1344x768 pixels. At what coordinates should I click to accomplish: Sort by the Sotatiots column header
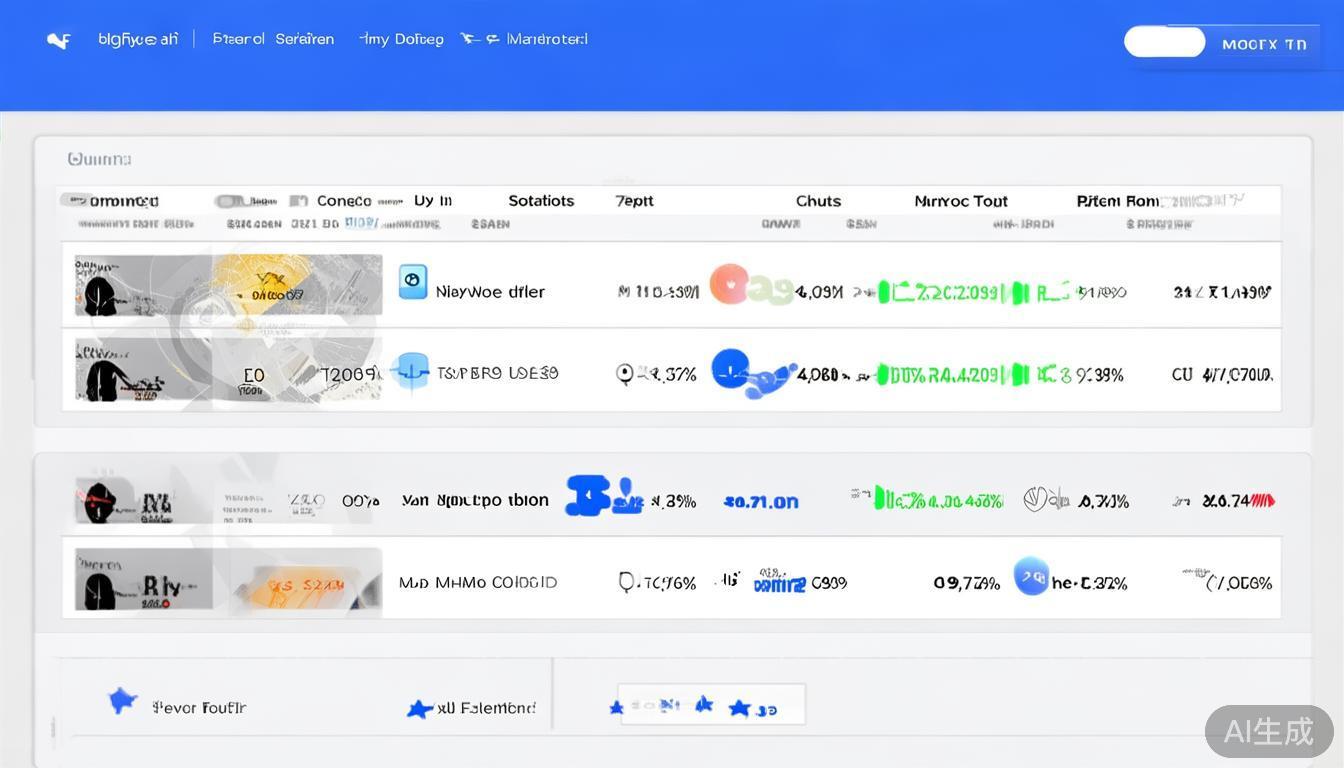pos(541,201)
